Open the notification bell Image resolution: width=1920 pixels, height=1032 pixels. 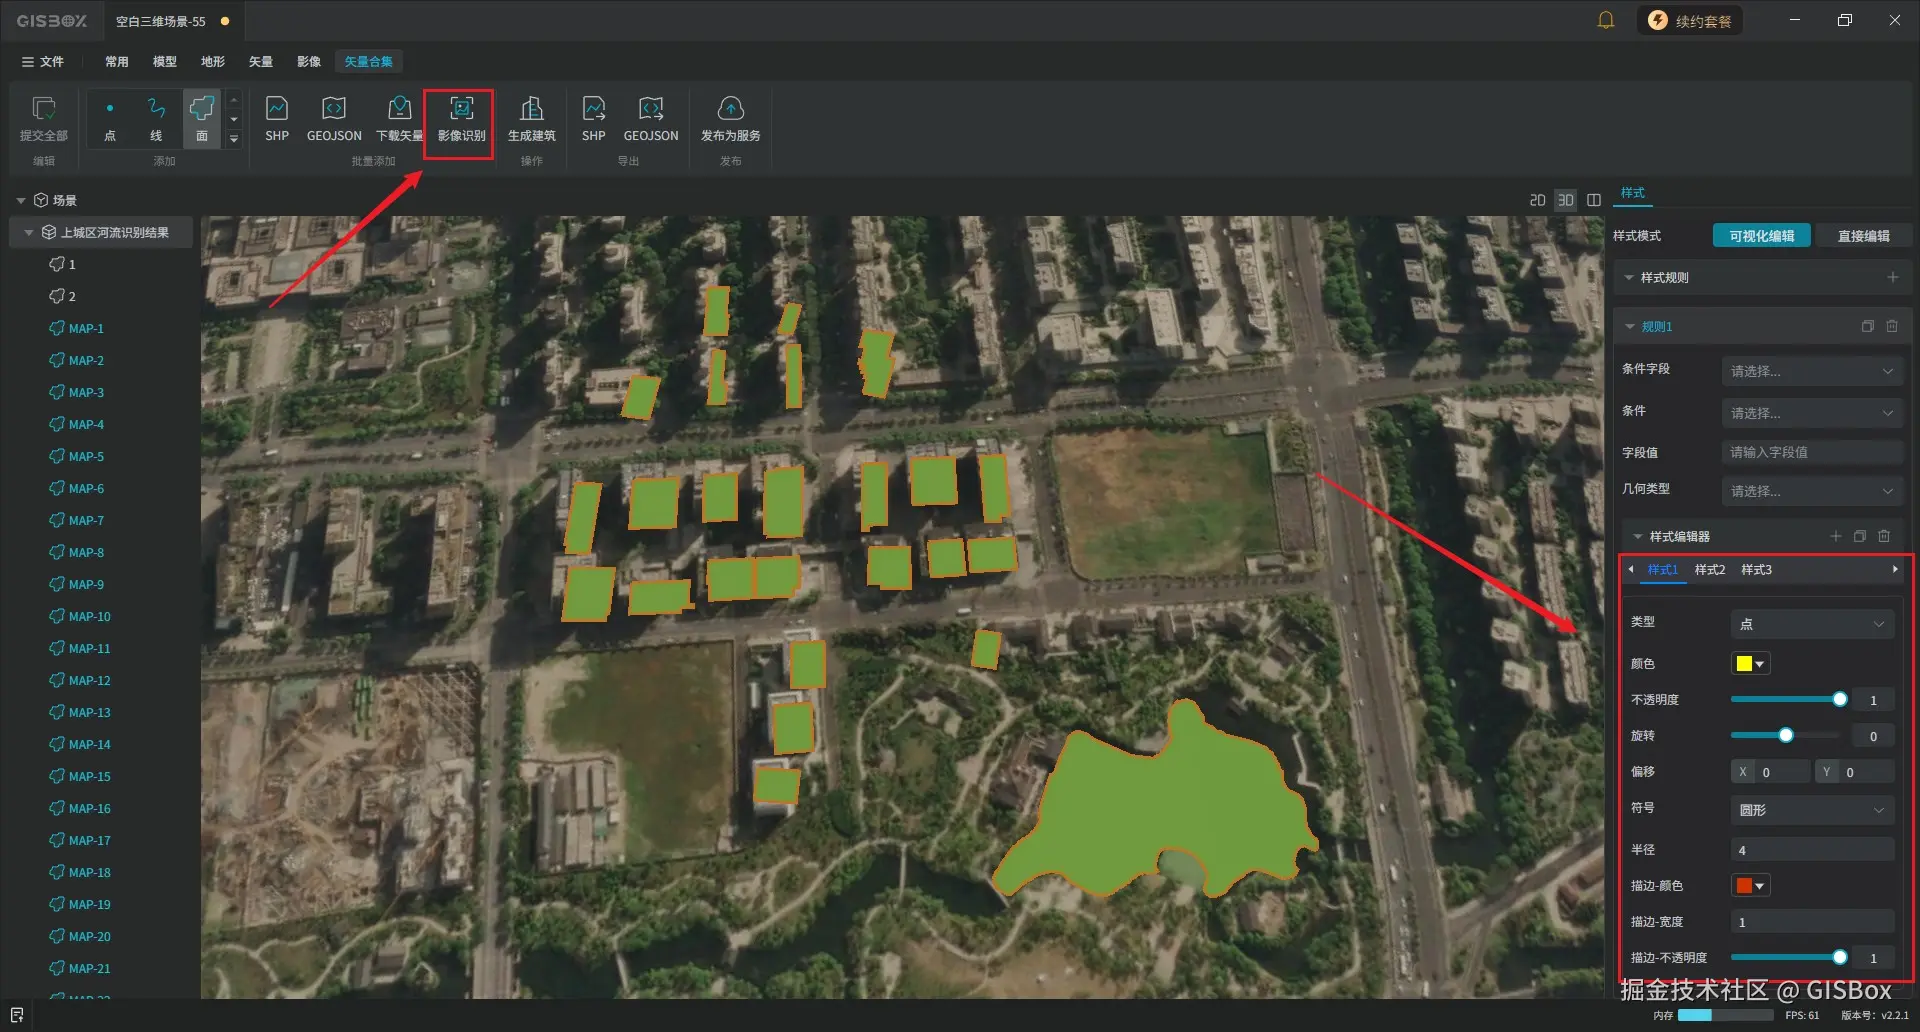pos(1606,20)
